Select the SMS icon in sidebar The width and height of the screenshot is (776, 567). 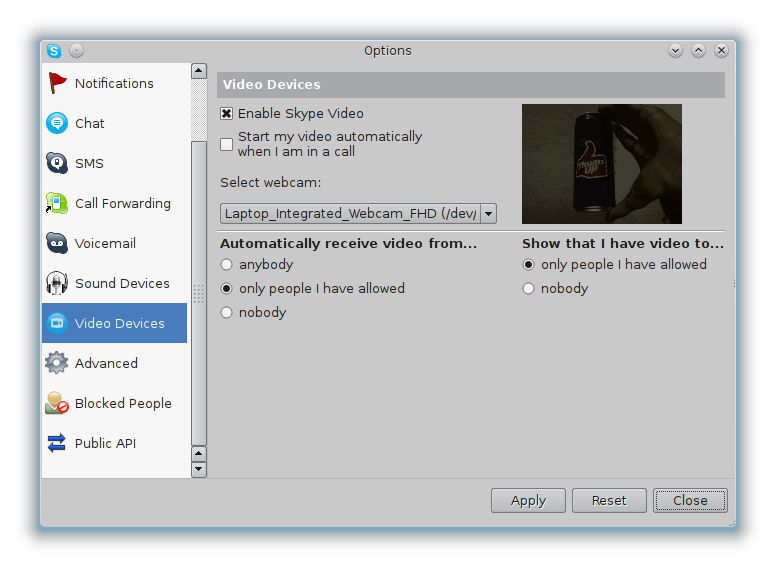(x=57, y=163)
